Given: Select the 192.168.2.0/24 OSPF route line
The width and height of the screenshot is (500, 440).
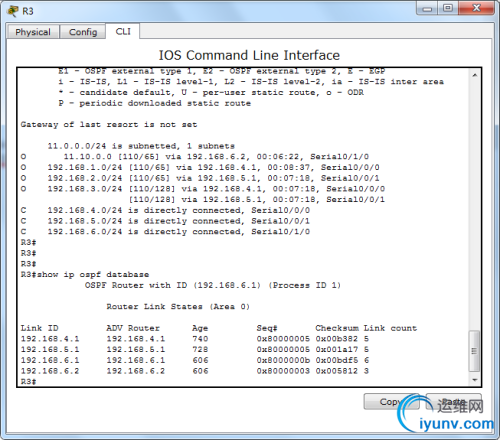Looking at the screenshot, I should click(200, 178).
